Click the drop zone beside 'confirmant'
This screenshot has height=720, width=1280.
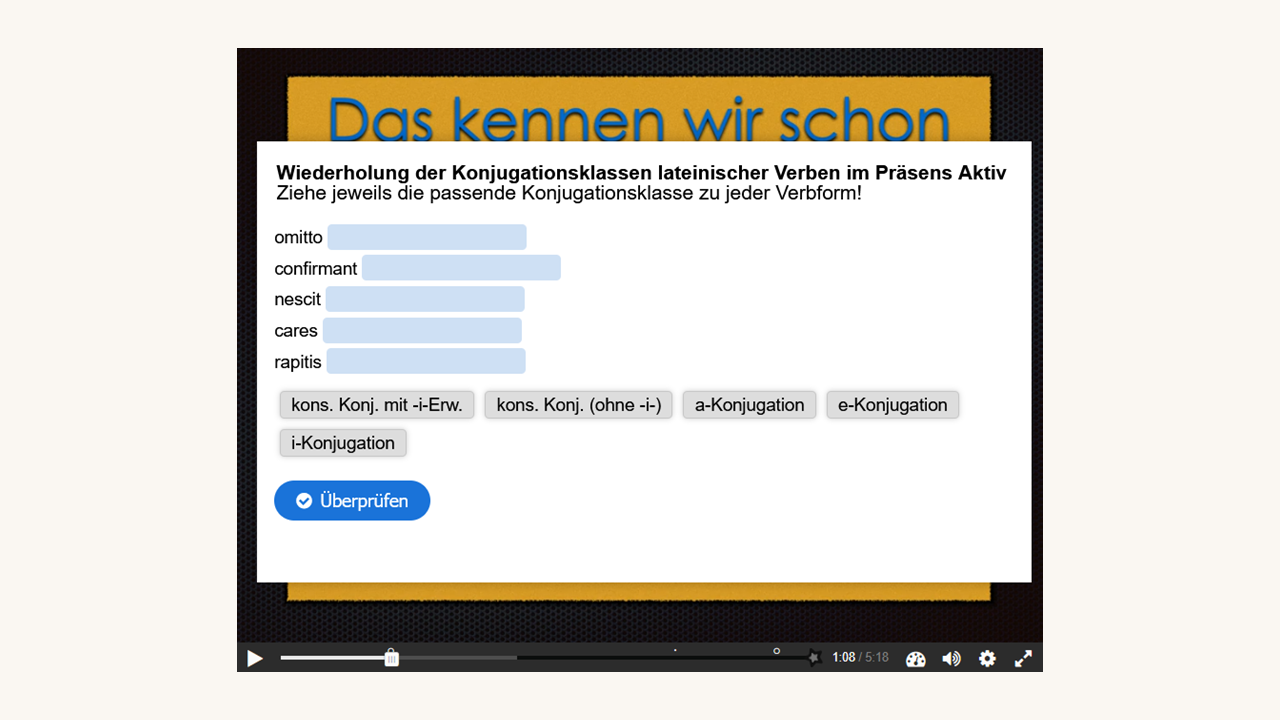point(461,268)
